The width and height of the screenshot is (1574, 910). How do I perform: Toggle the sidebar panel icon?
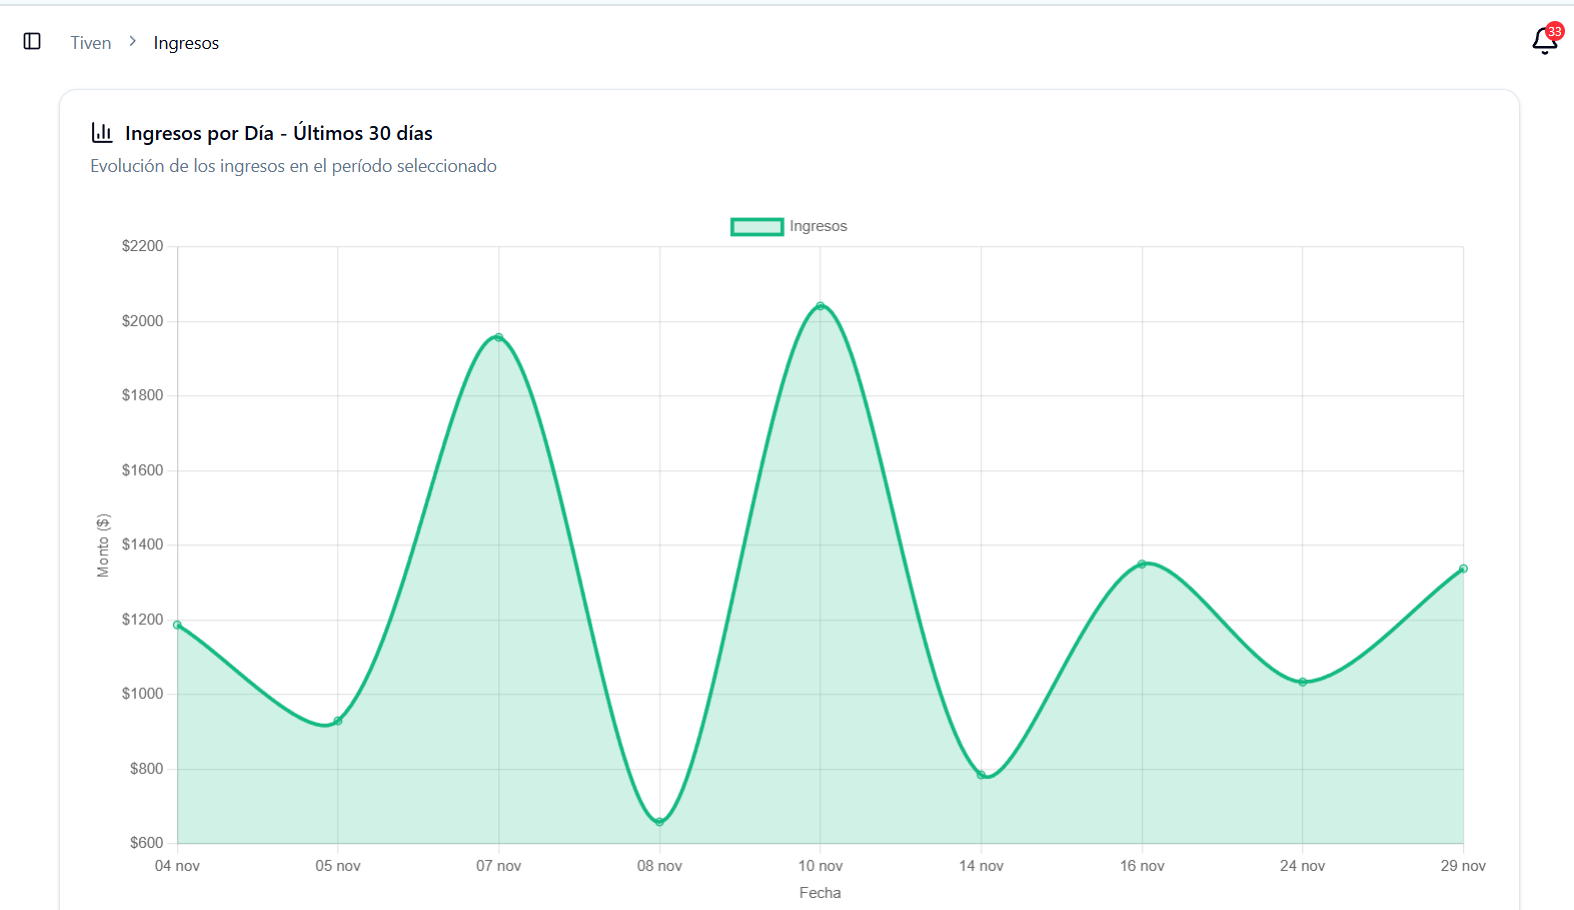32,41
